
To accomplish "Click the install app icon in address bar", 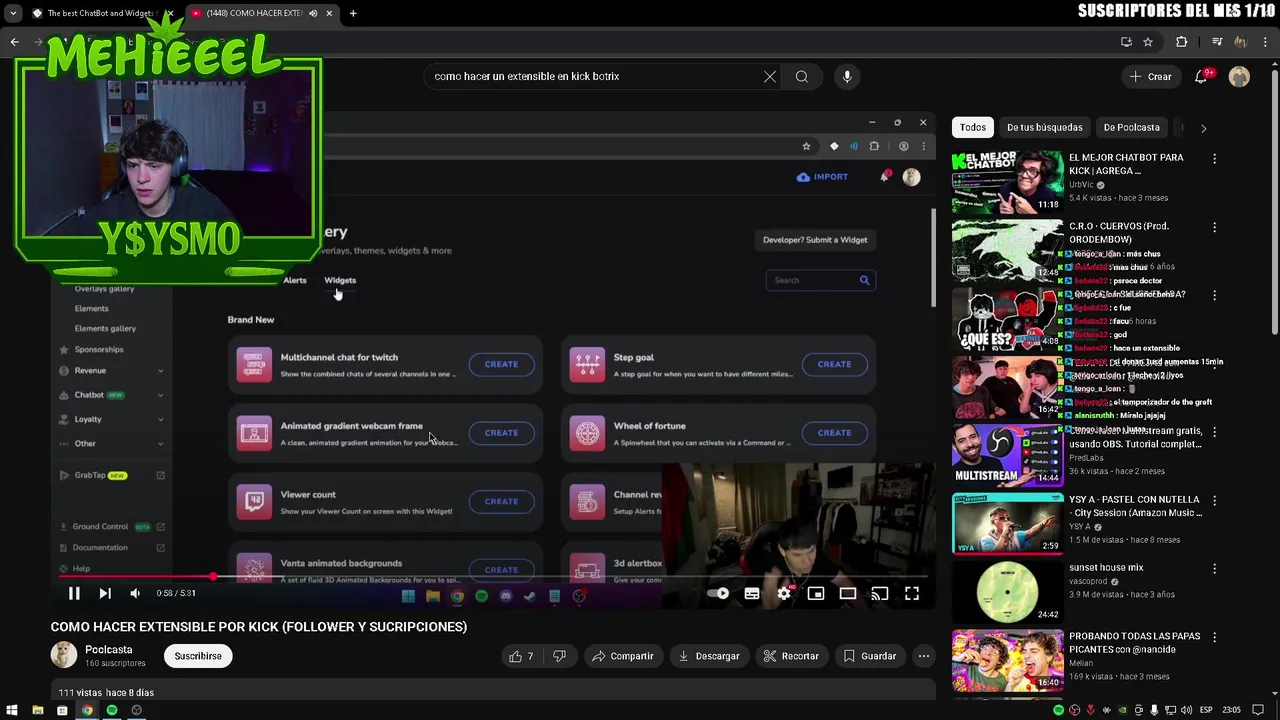I will click(1126, 42).
